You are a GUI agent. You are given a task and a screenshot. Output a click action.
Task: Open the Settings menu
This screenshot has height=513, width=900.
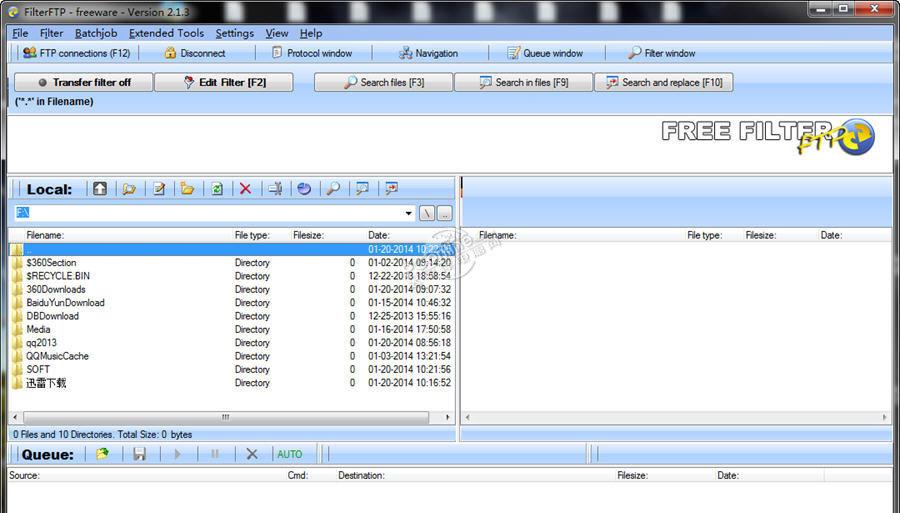235,33
